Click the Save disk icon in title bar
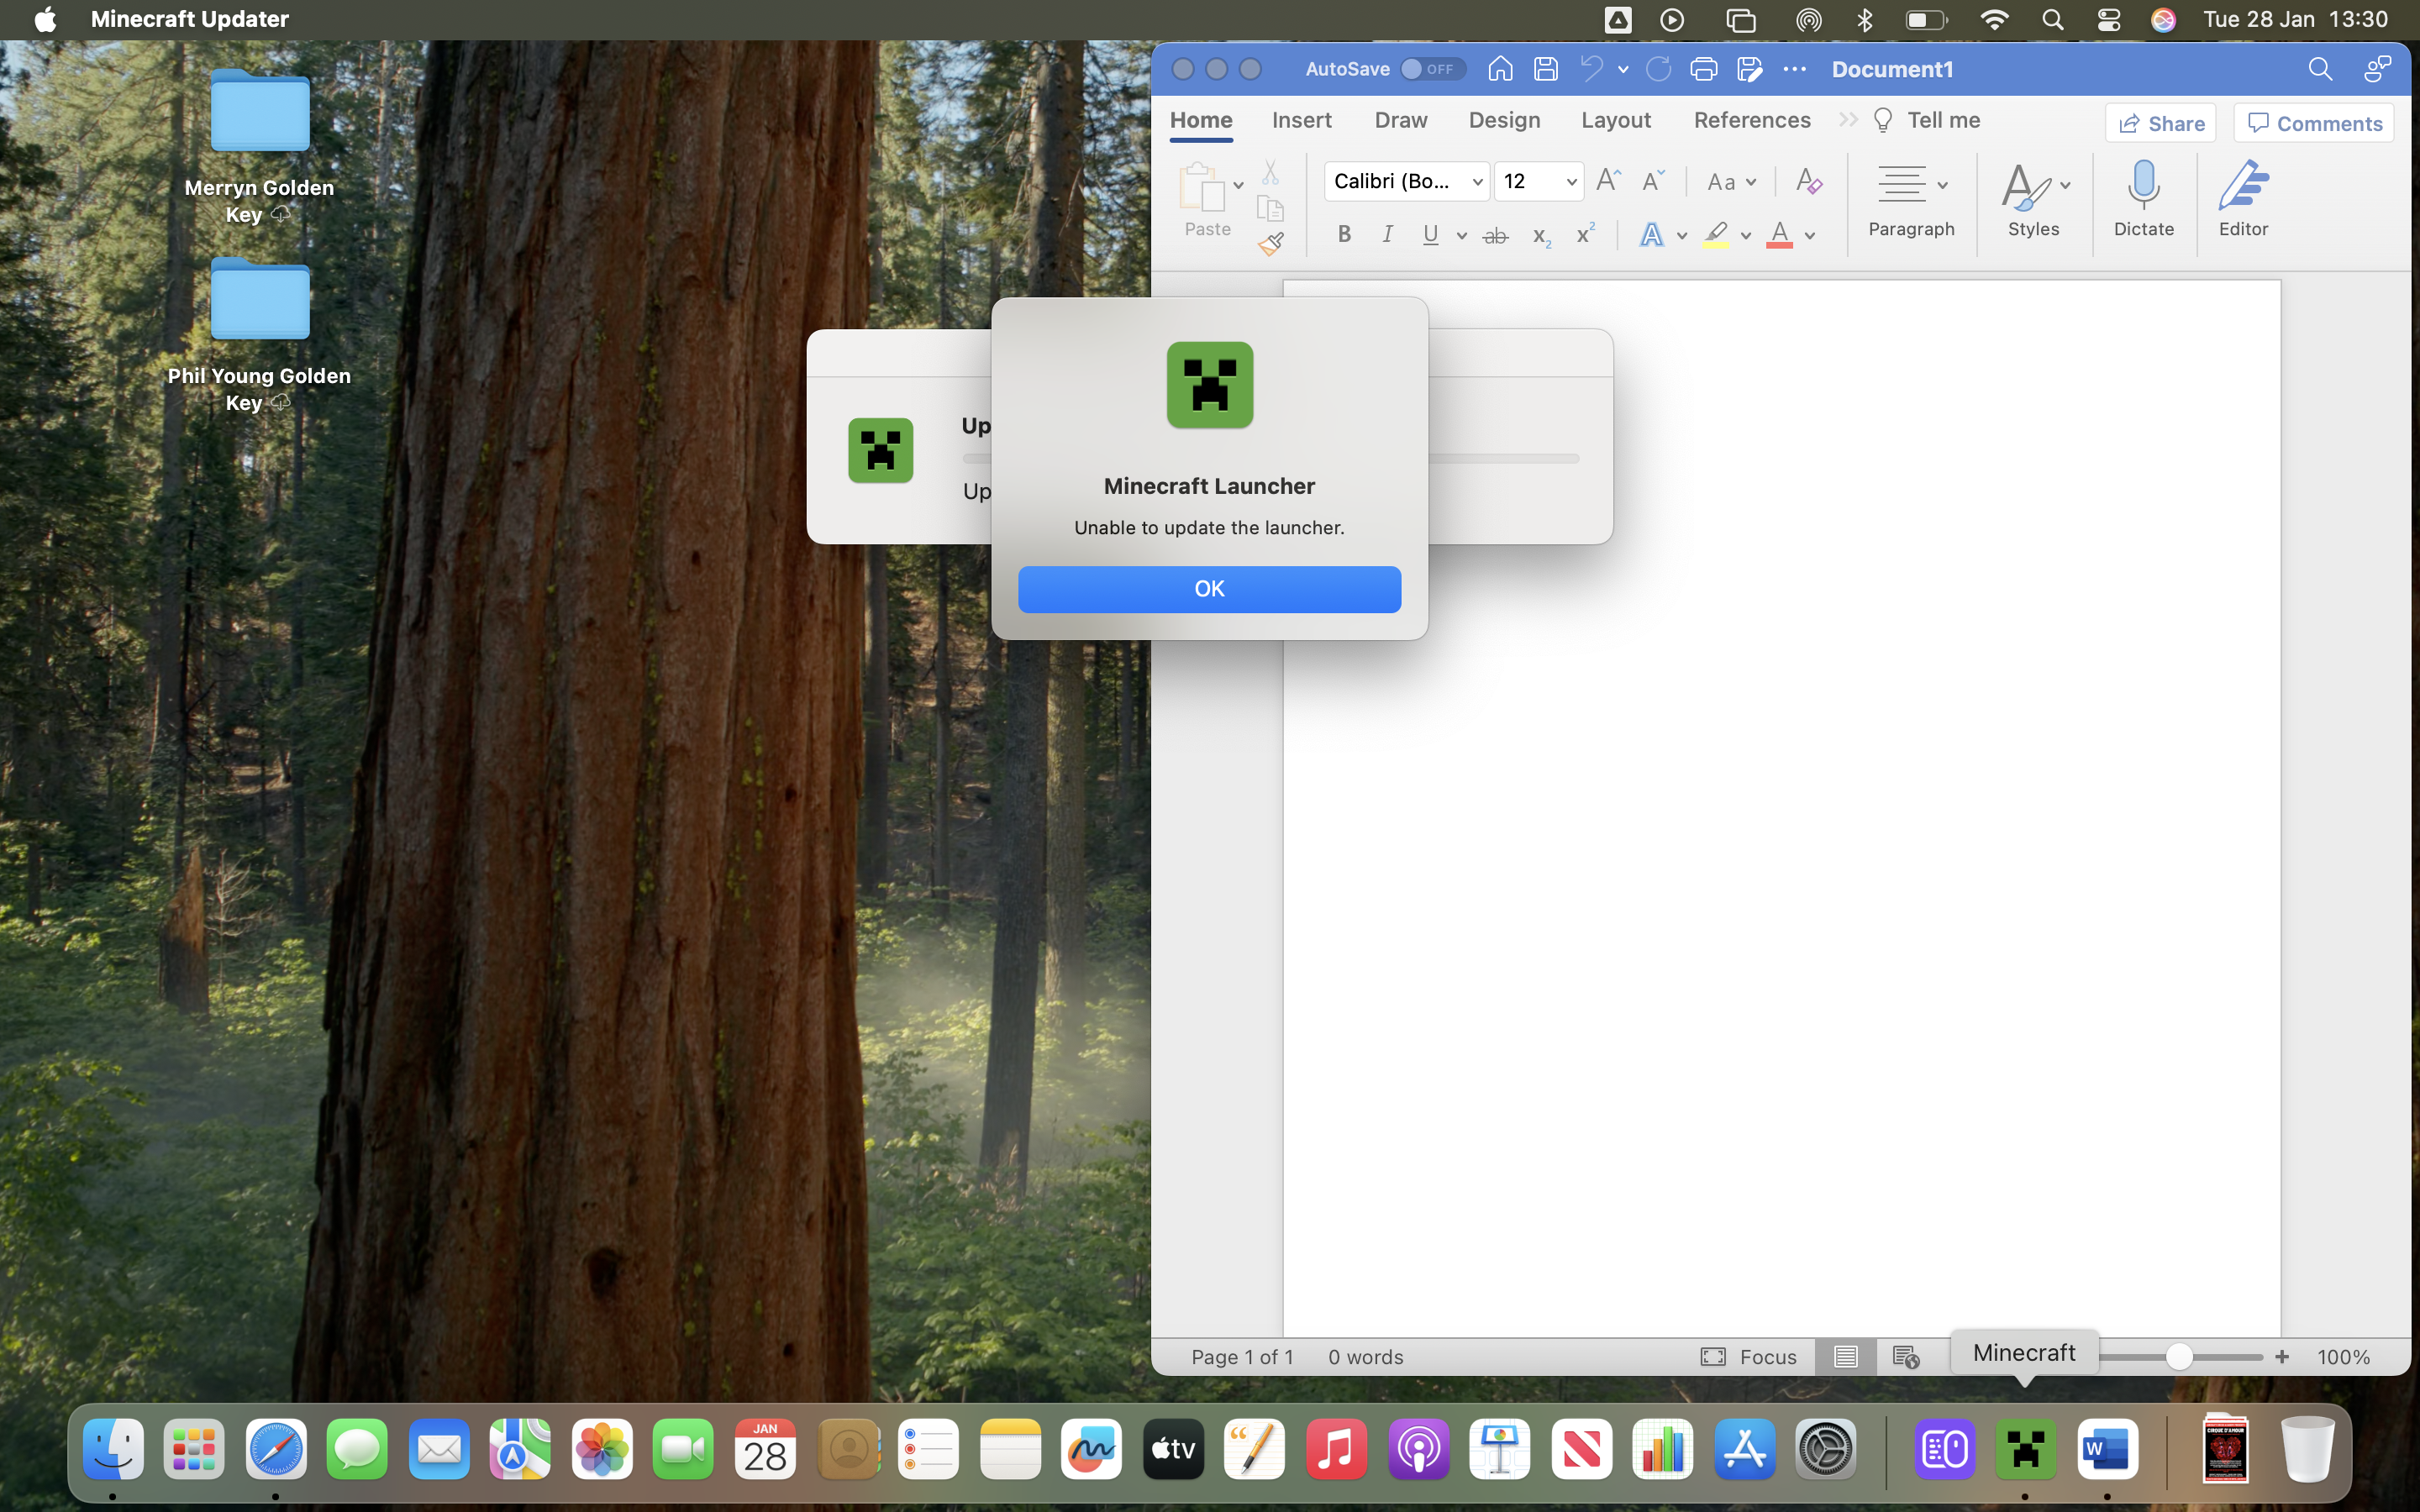Viewport: 2420px width, 1512px height. point(1546,69)
